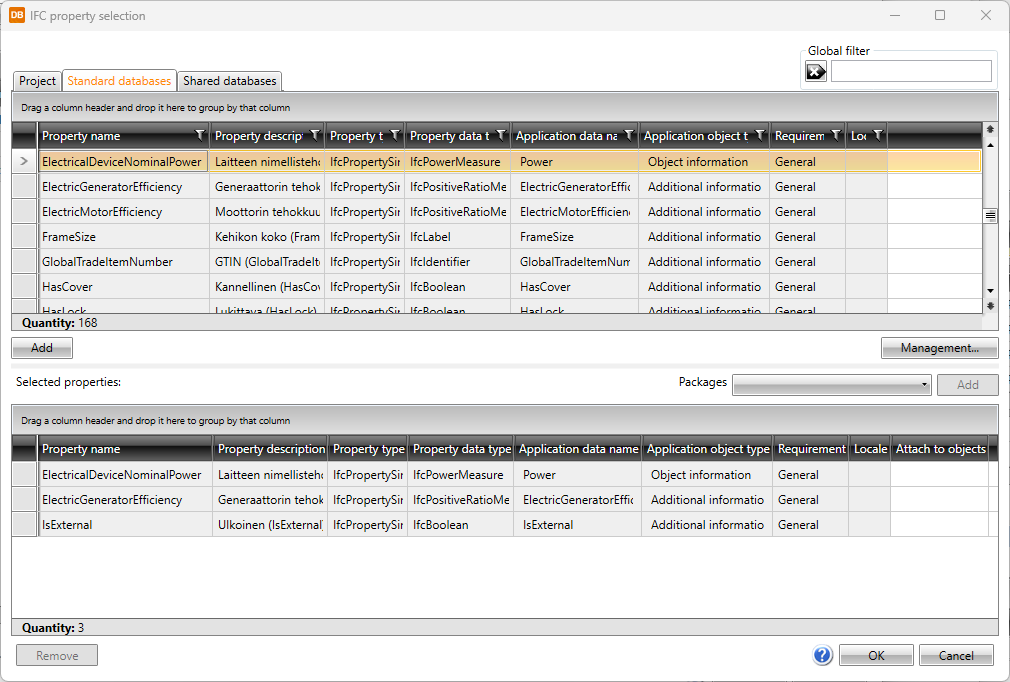Image resolution: width=1010 pixels, height=682 pixels.
Task: Switch to the Shared databases tab
Action: click(229, 81)
